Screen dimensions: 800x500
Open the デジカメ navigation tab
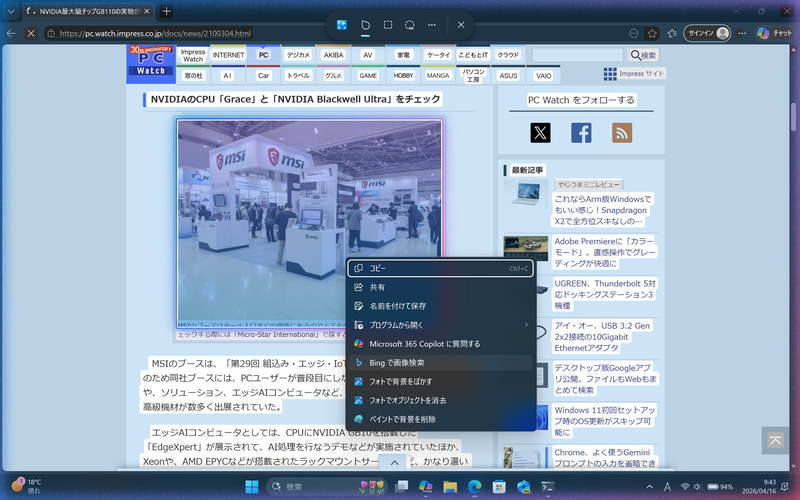click(298, 55)
